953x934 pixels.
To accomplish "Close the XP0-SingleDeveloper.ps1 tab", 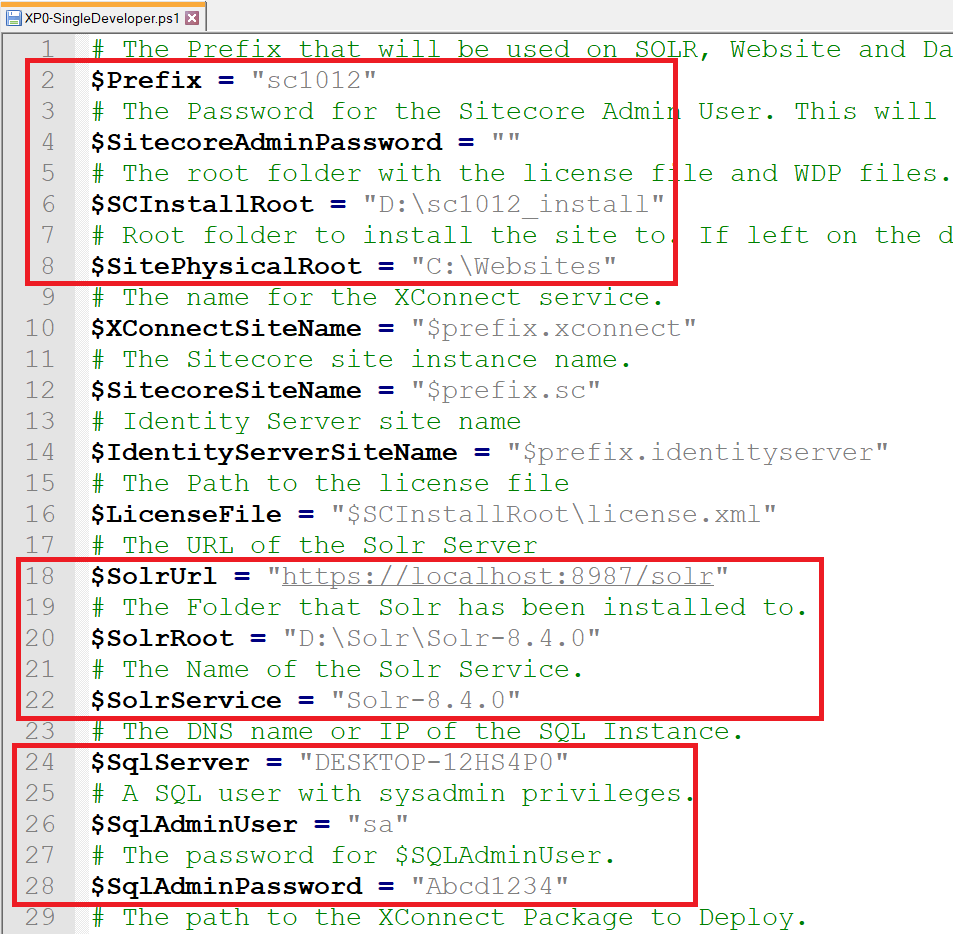I will (192, 18).
